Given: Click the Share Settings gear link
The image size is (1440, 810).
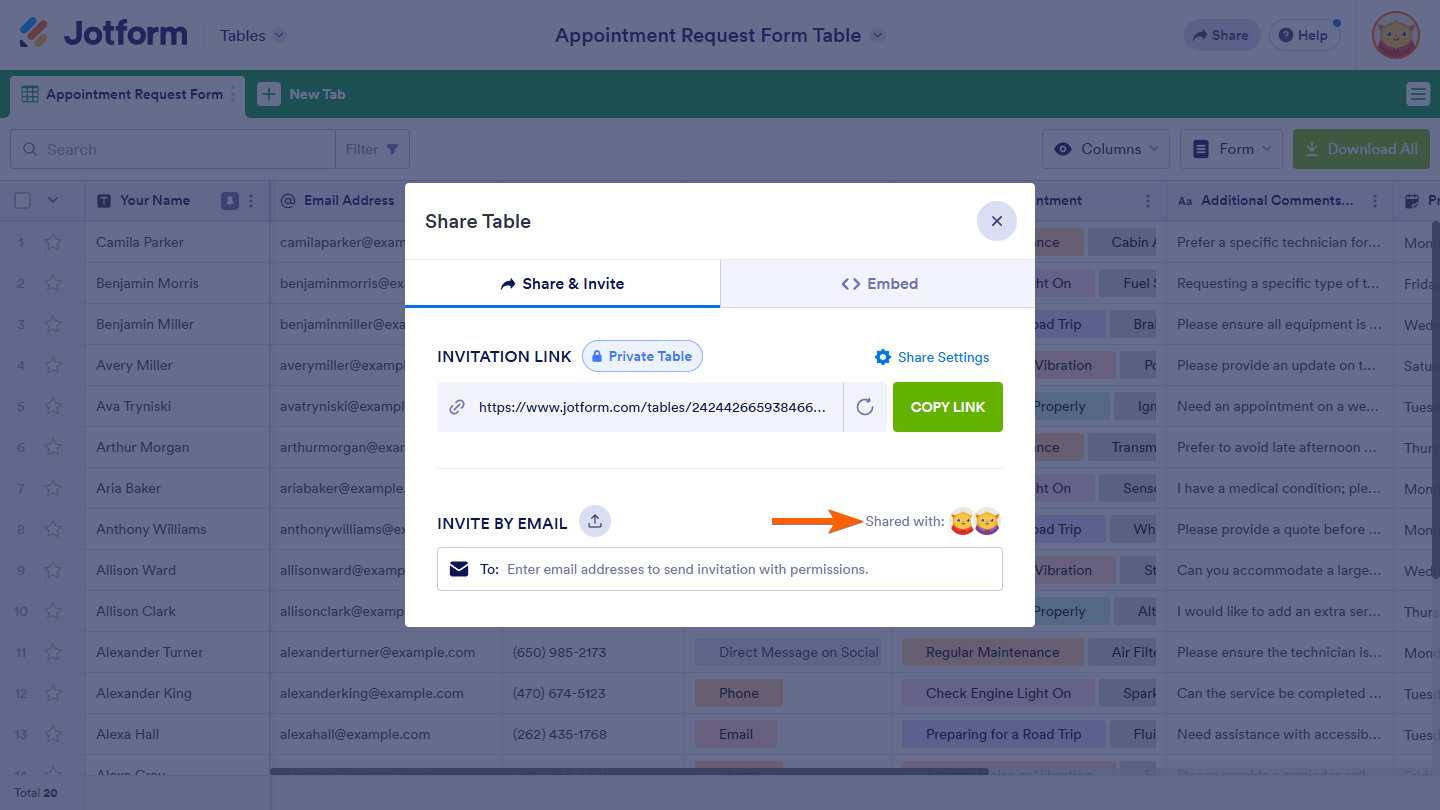Looking at the screenshot, I should pos(932,357).
